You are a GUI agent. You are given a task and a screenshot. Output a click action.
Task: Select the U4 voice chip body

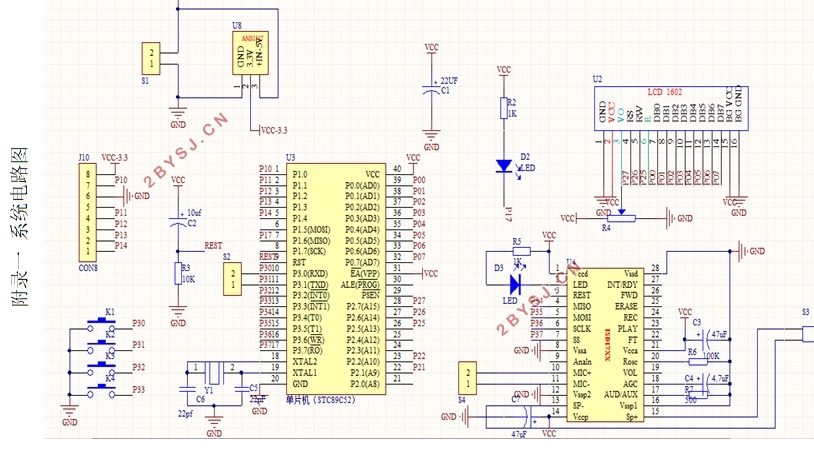(605, 345)
